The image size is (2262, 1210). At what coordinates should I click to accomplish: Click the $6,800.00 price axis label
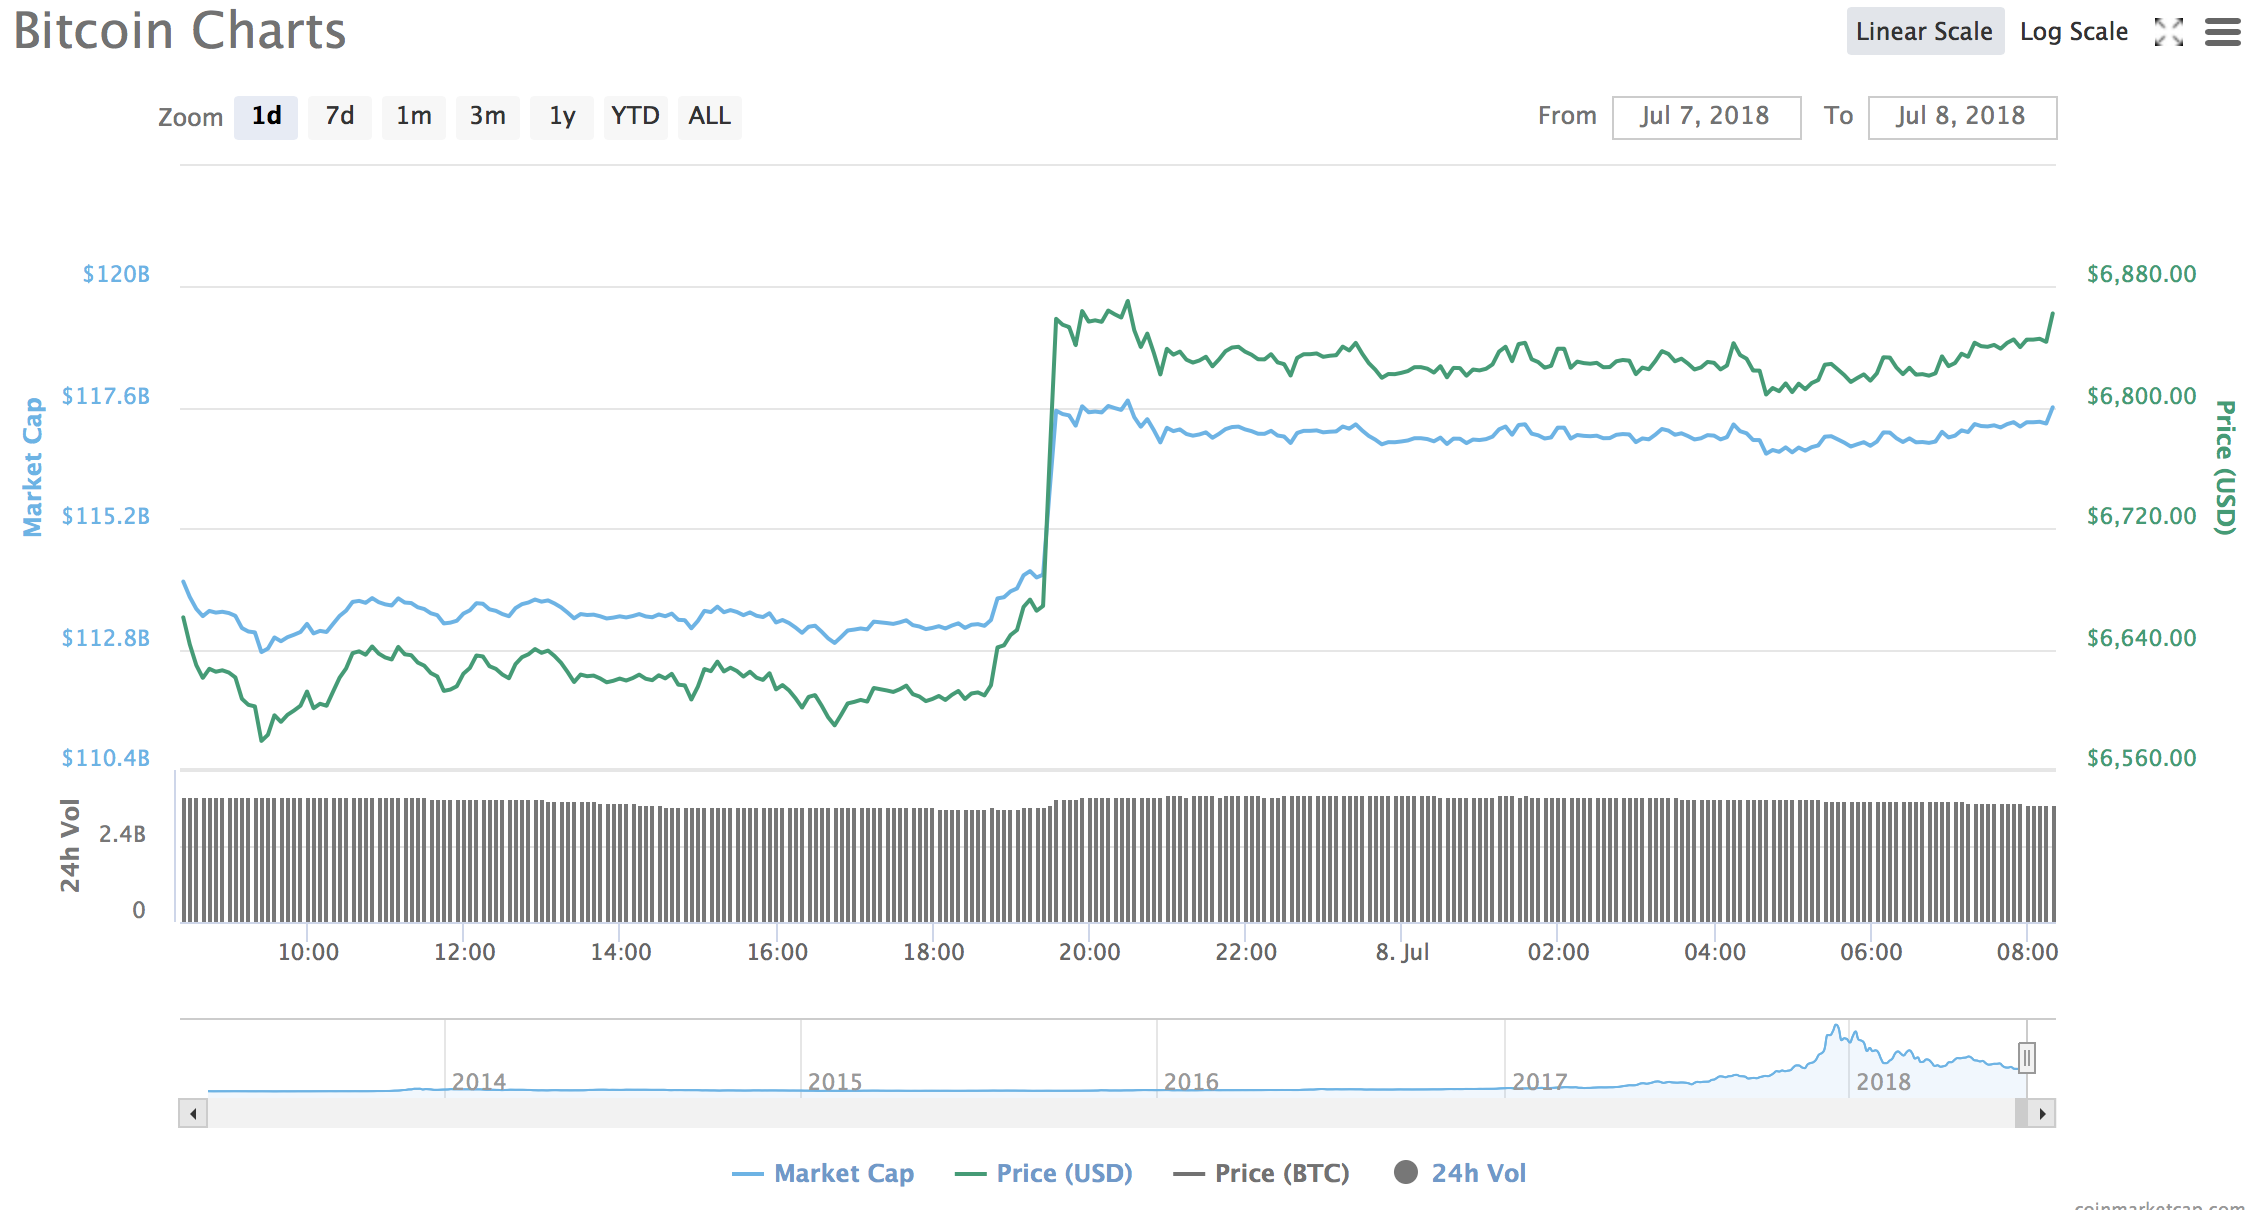2141,396
